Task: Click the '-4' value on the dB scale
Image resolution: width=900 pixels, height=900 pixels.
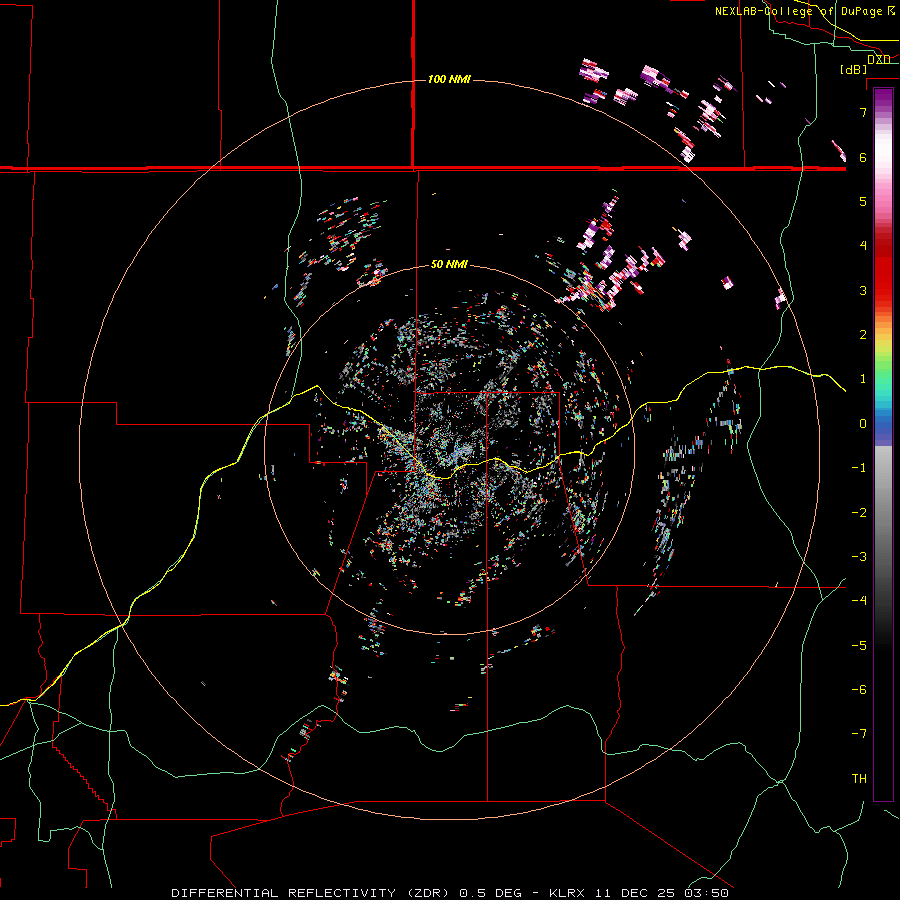Action: point(859,601)
